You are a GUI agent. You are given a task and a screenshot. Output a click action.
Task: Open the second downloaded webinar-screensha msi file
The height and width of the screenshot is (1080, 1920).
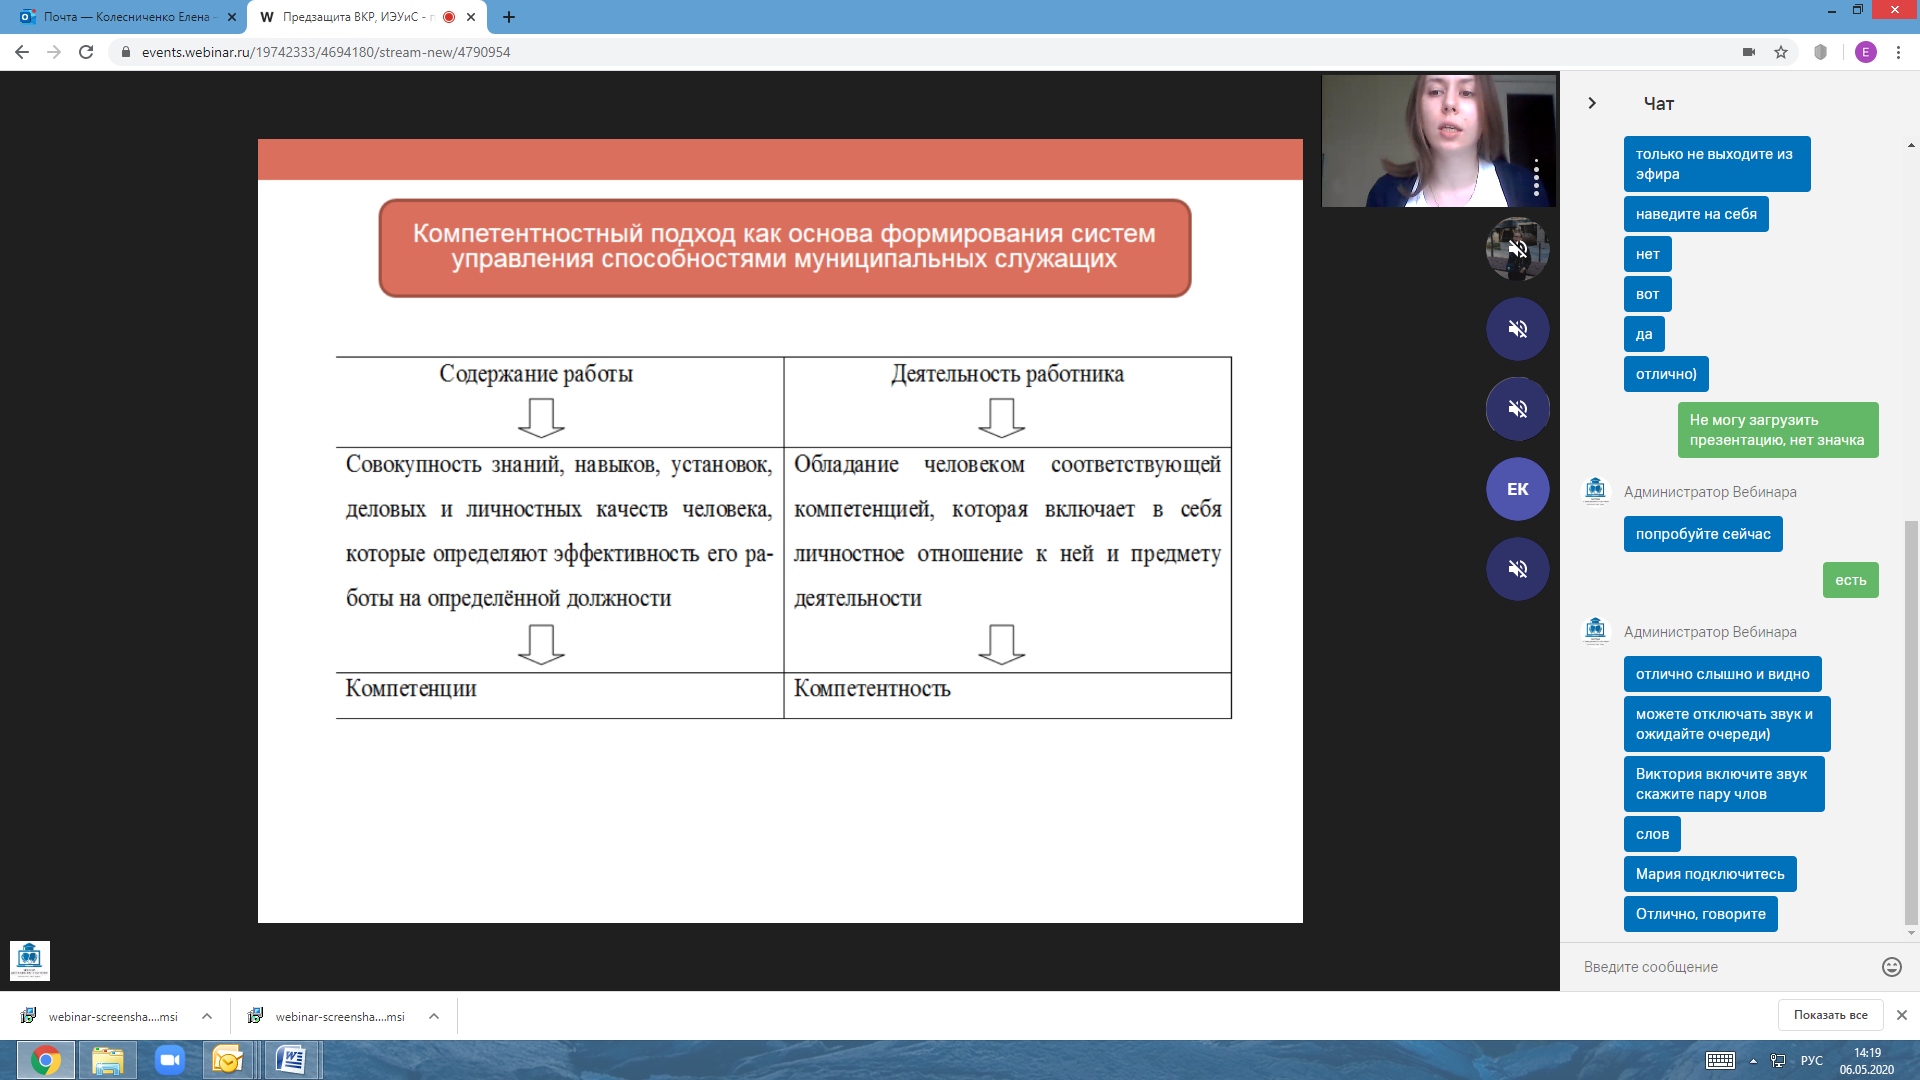327,1016
